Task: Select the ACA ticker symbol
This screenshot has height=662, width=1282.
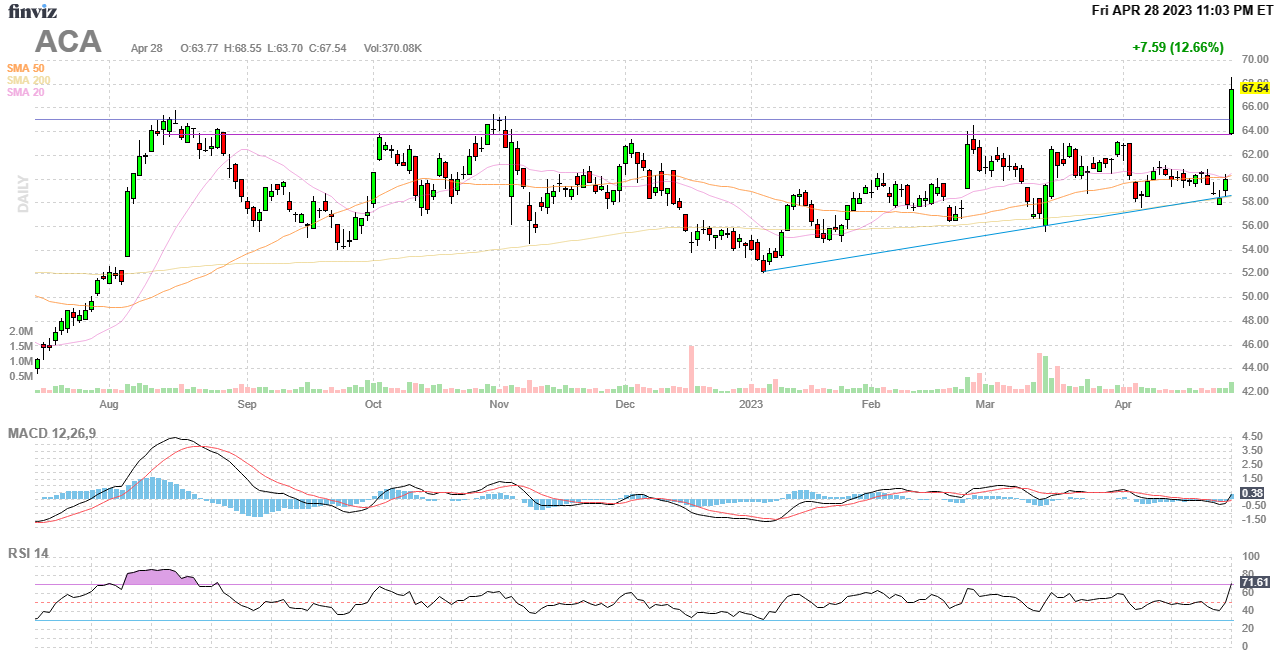Action: 68,41
